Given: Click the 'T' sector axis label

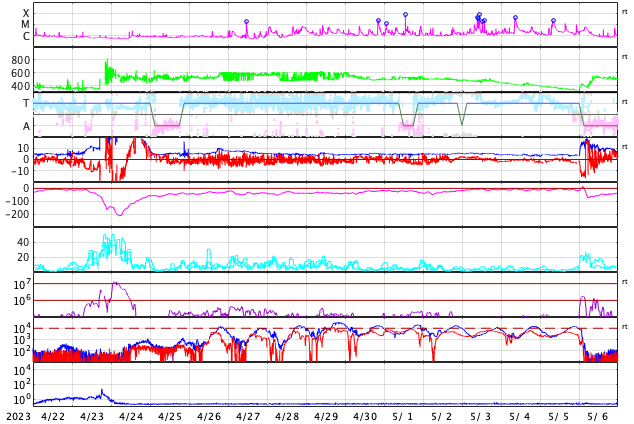Looking at the screenshot, I should 26,103.
